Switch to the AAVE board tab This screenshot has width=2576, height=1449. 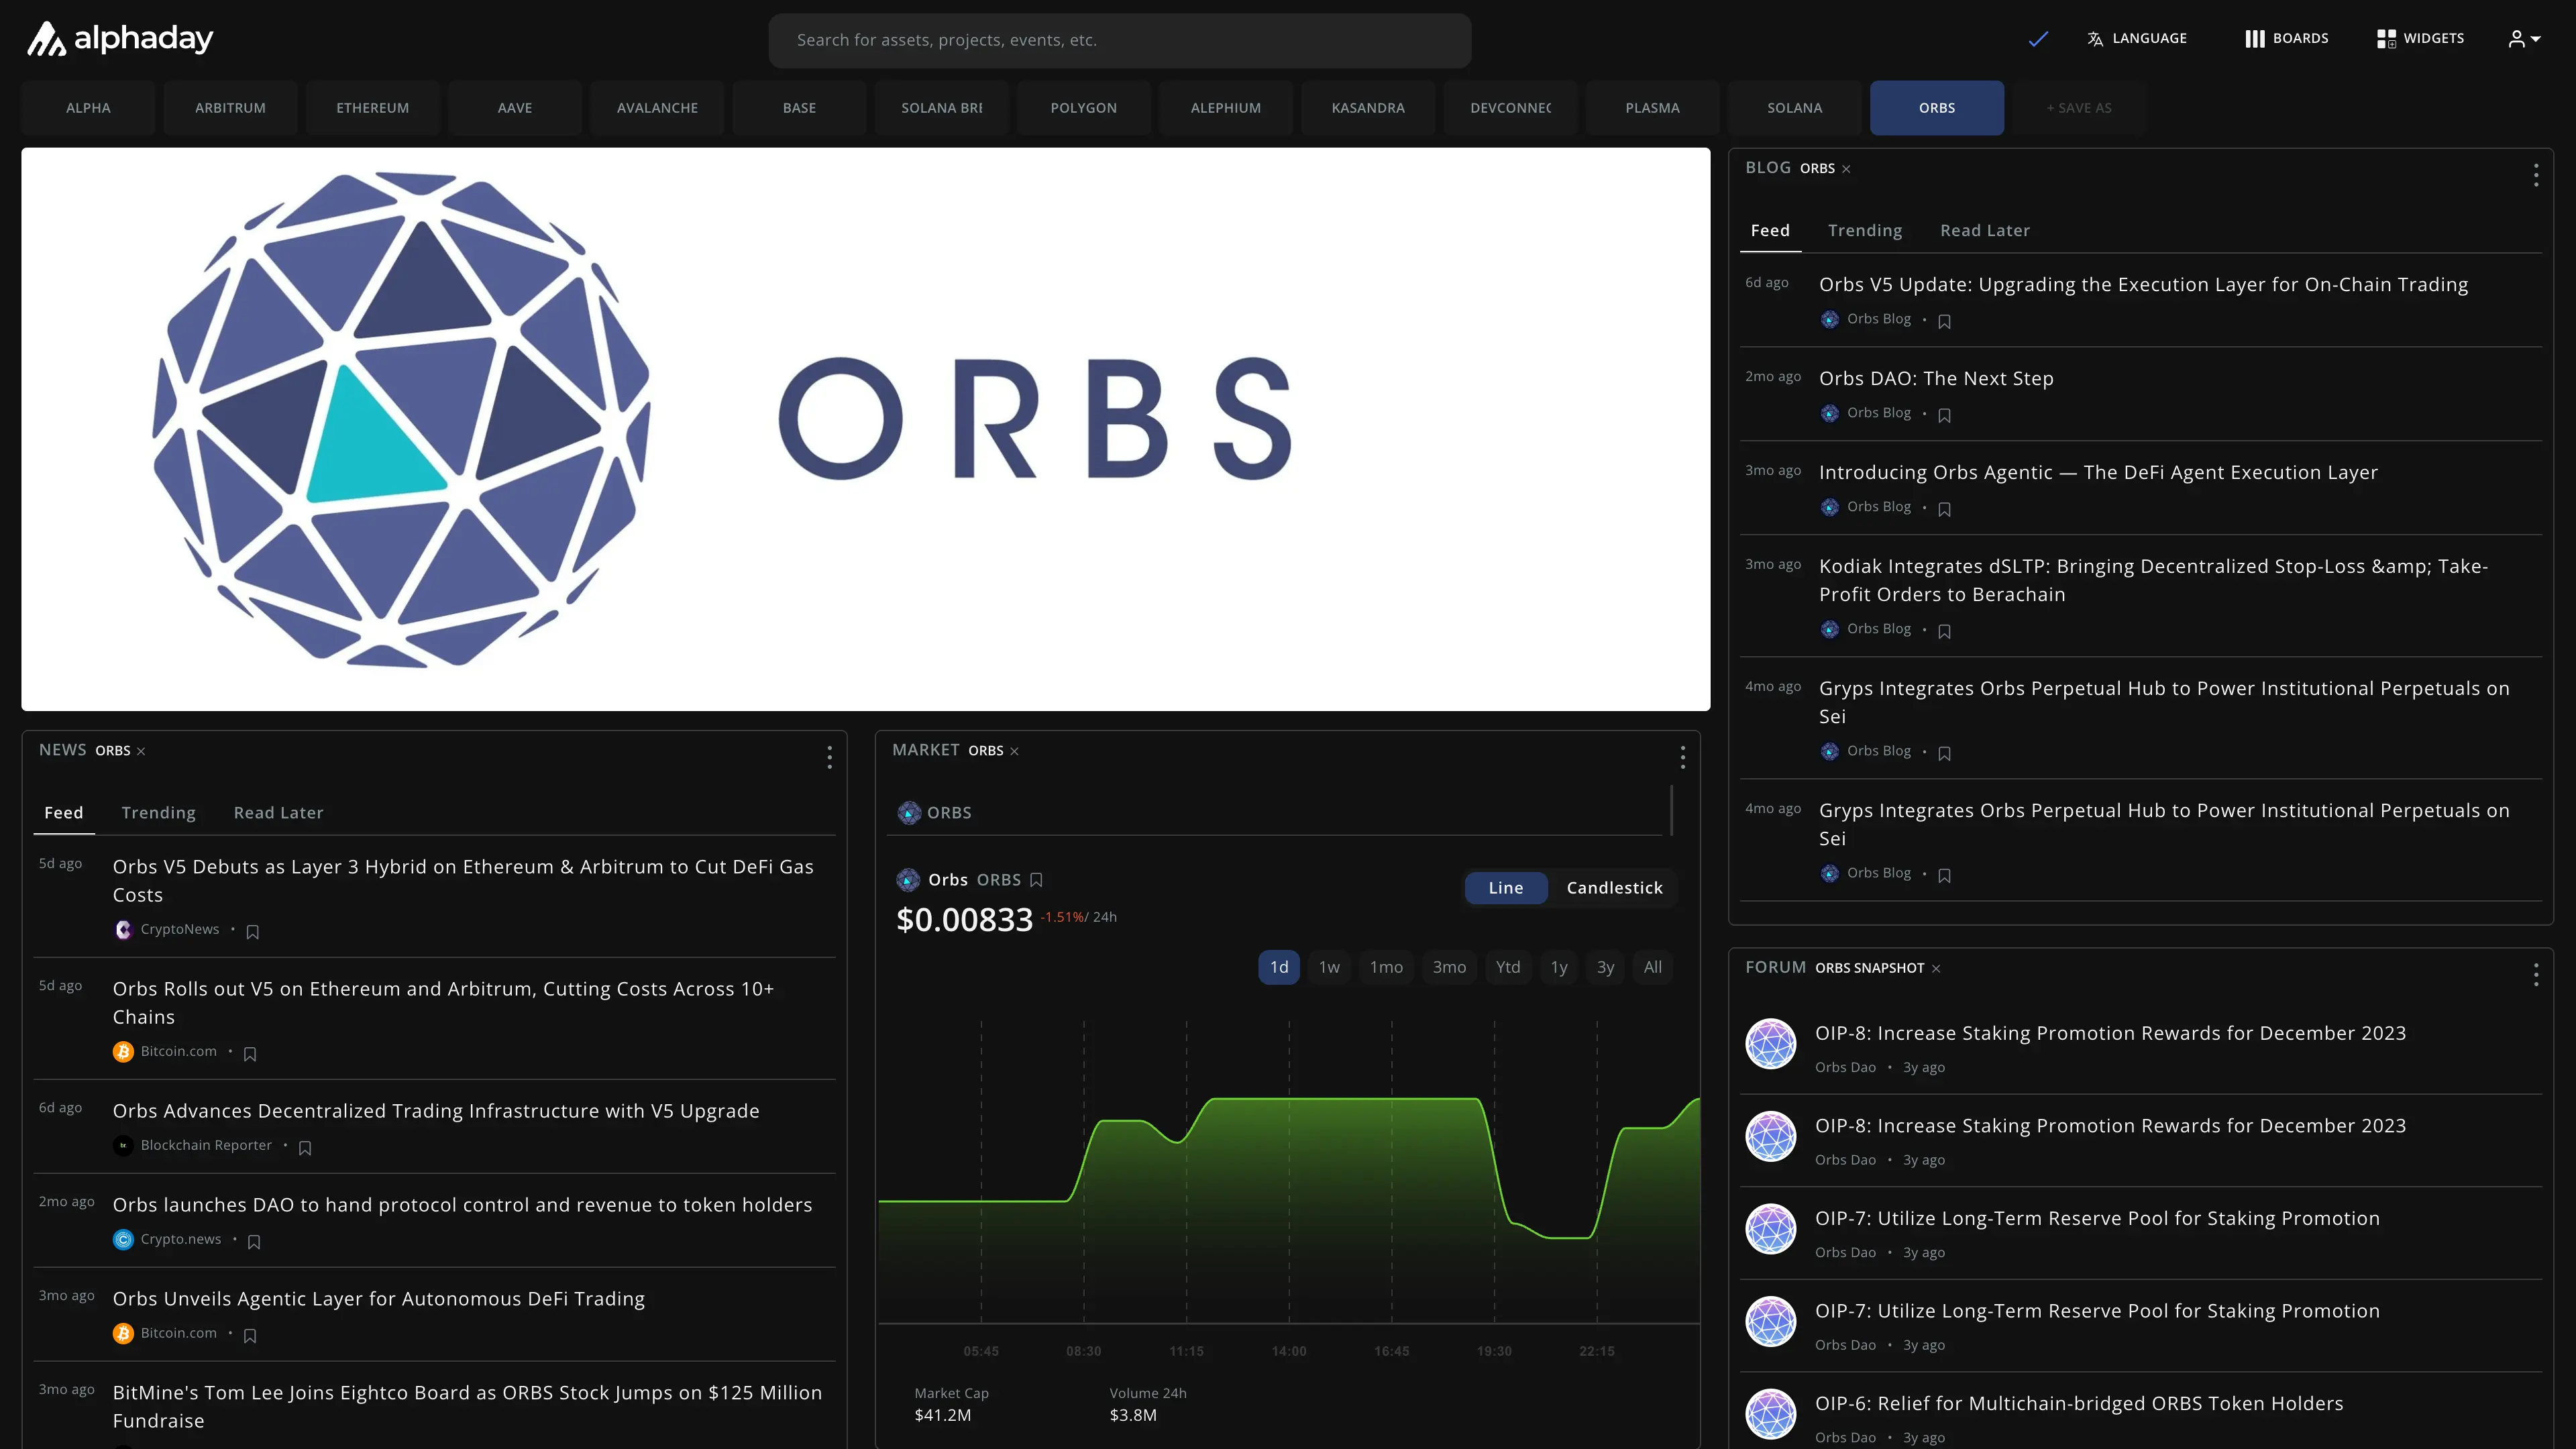point(515,108)
